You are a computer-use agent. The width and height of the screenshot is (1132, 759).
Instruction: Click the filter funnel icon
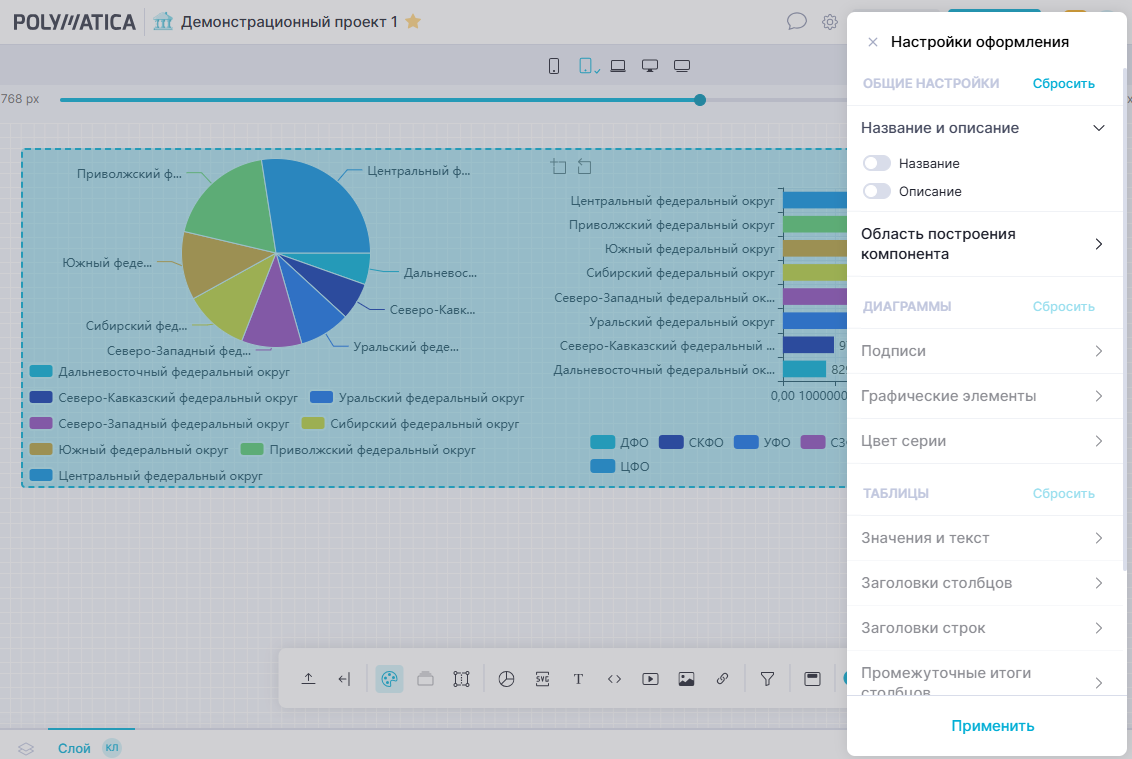(x=767, y=679)
